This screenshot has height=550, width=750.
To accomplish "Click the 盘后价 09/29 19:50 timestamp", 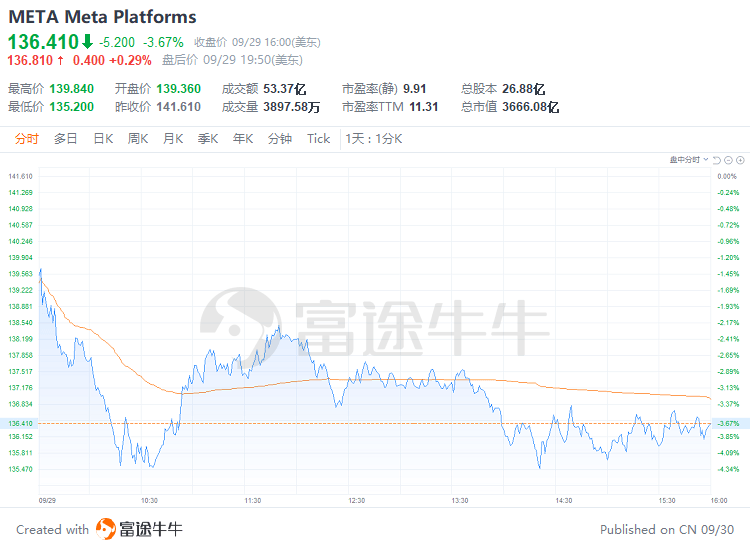I will 232,60.
